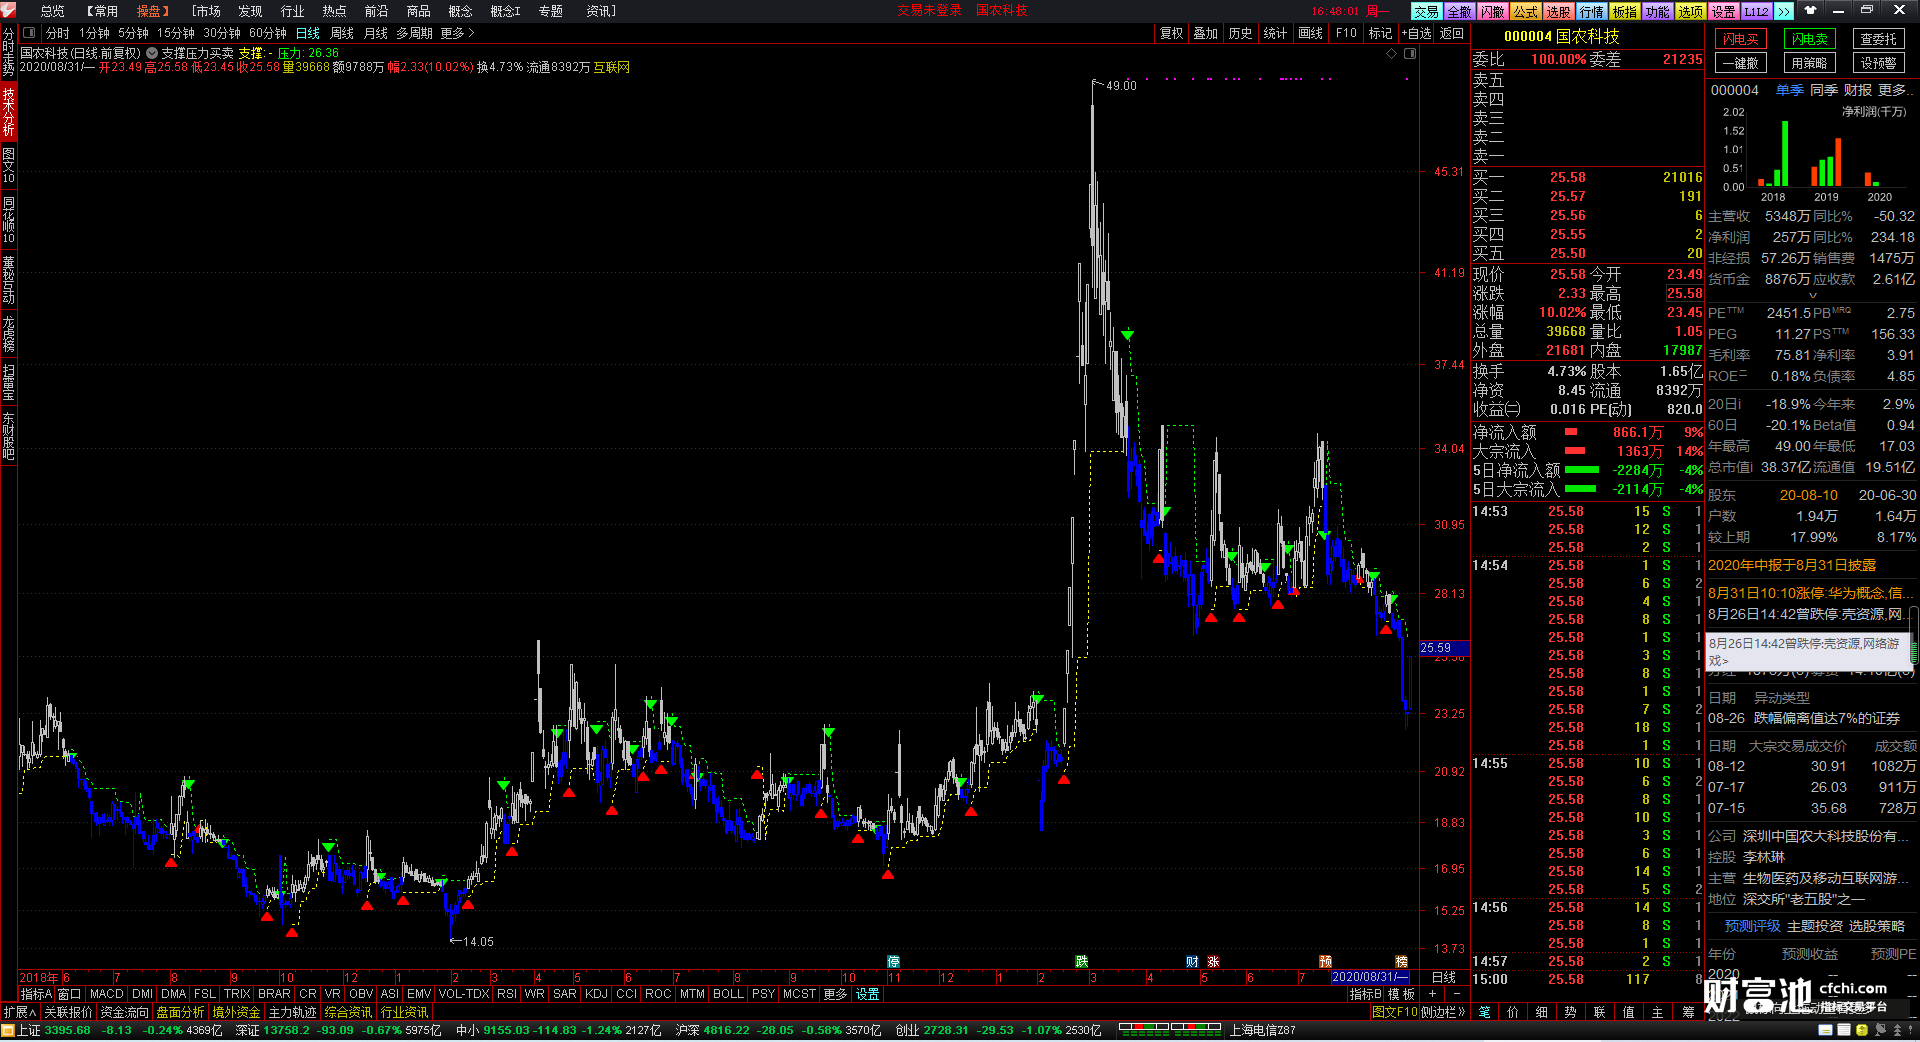Click the minus zoom-out button
This screenshot has height=1042, width=1920.
[x=1456, y=994]
